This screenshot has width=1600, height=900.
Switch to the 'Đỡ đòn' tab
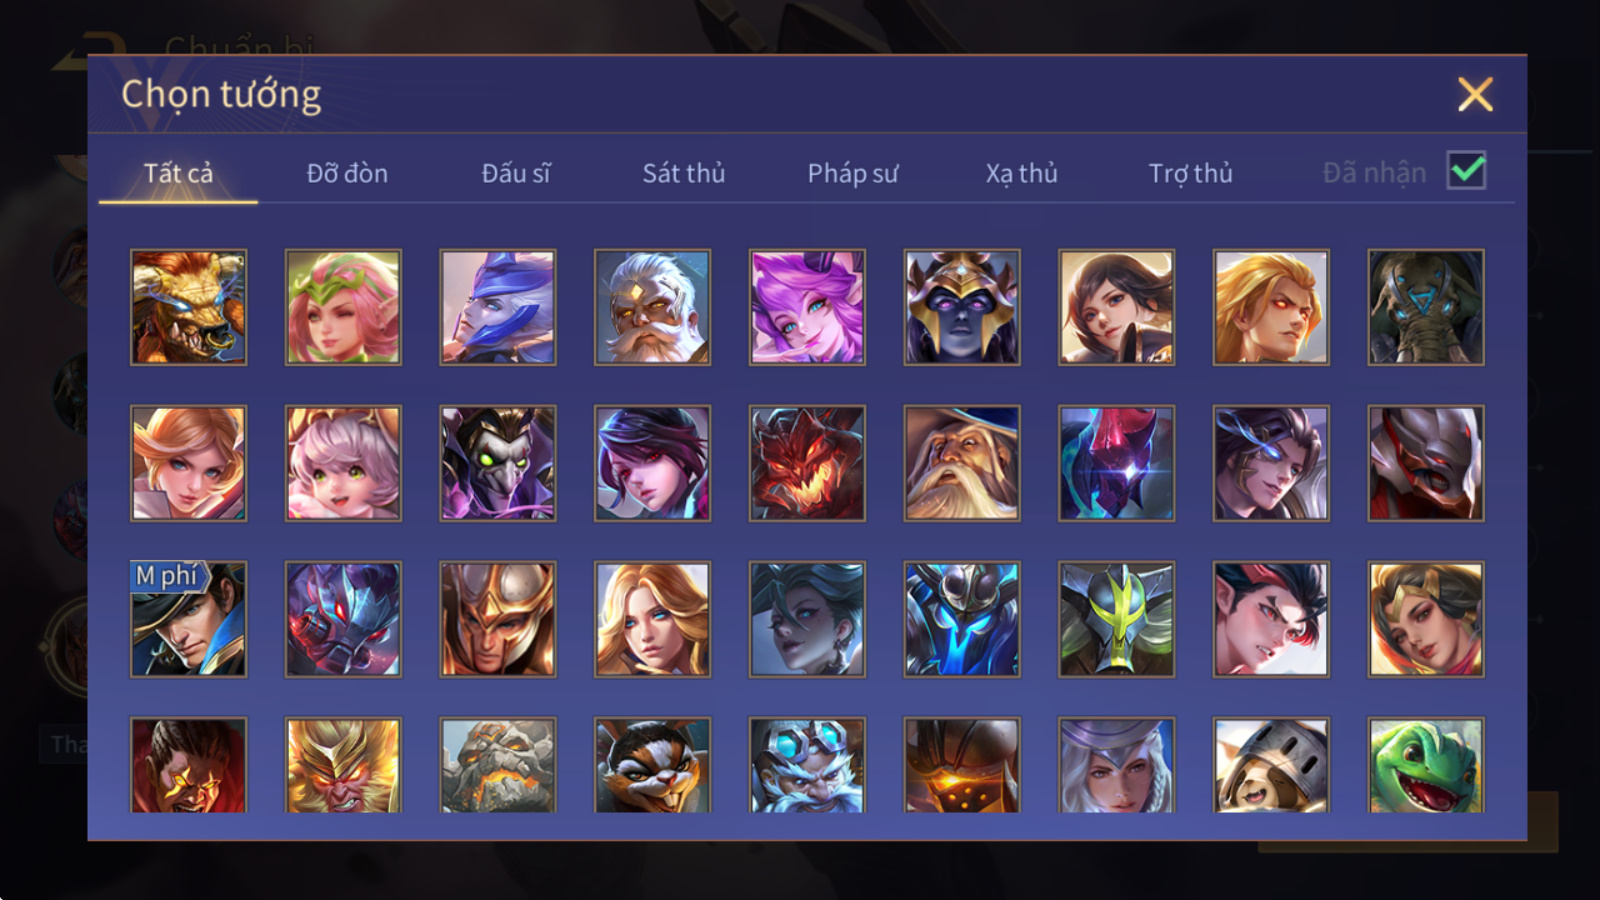point(347,173)
